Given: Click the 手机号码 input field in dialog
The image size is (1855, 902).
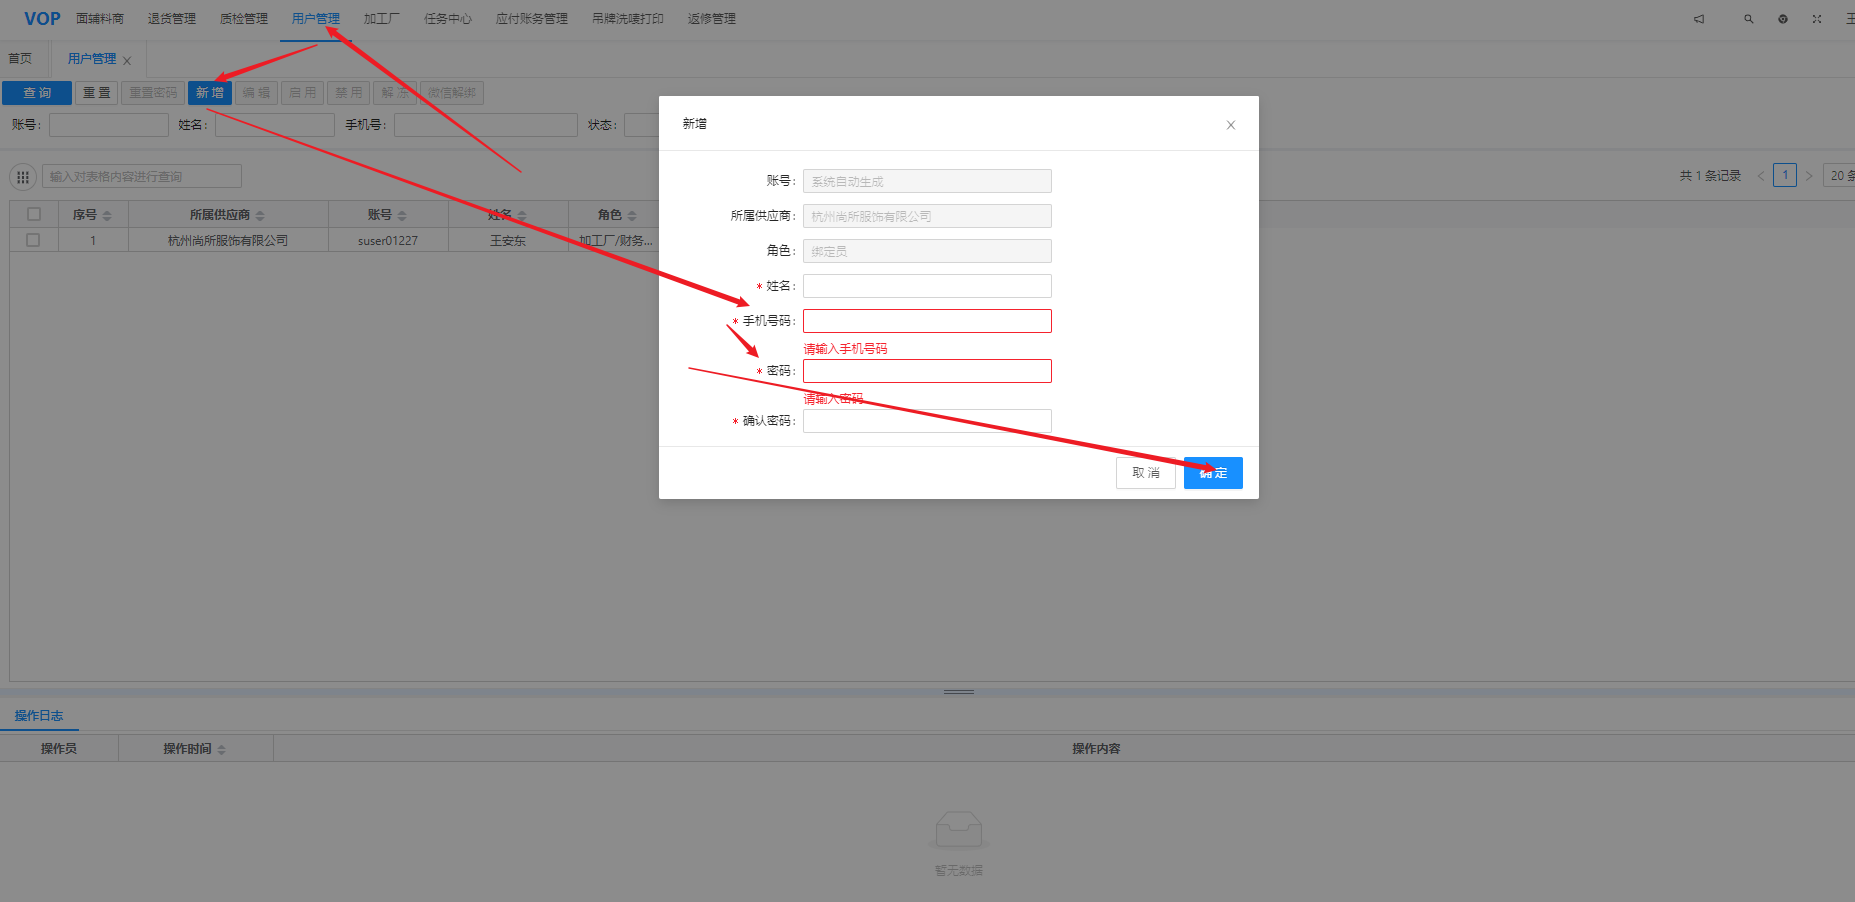Looking at the screenshot, I should (927, 321).
